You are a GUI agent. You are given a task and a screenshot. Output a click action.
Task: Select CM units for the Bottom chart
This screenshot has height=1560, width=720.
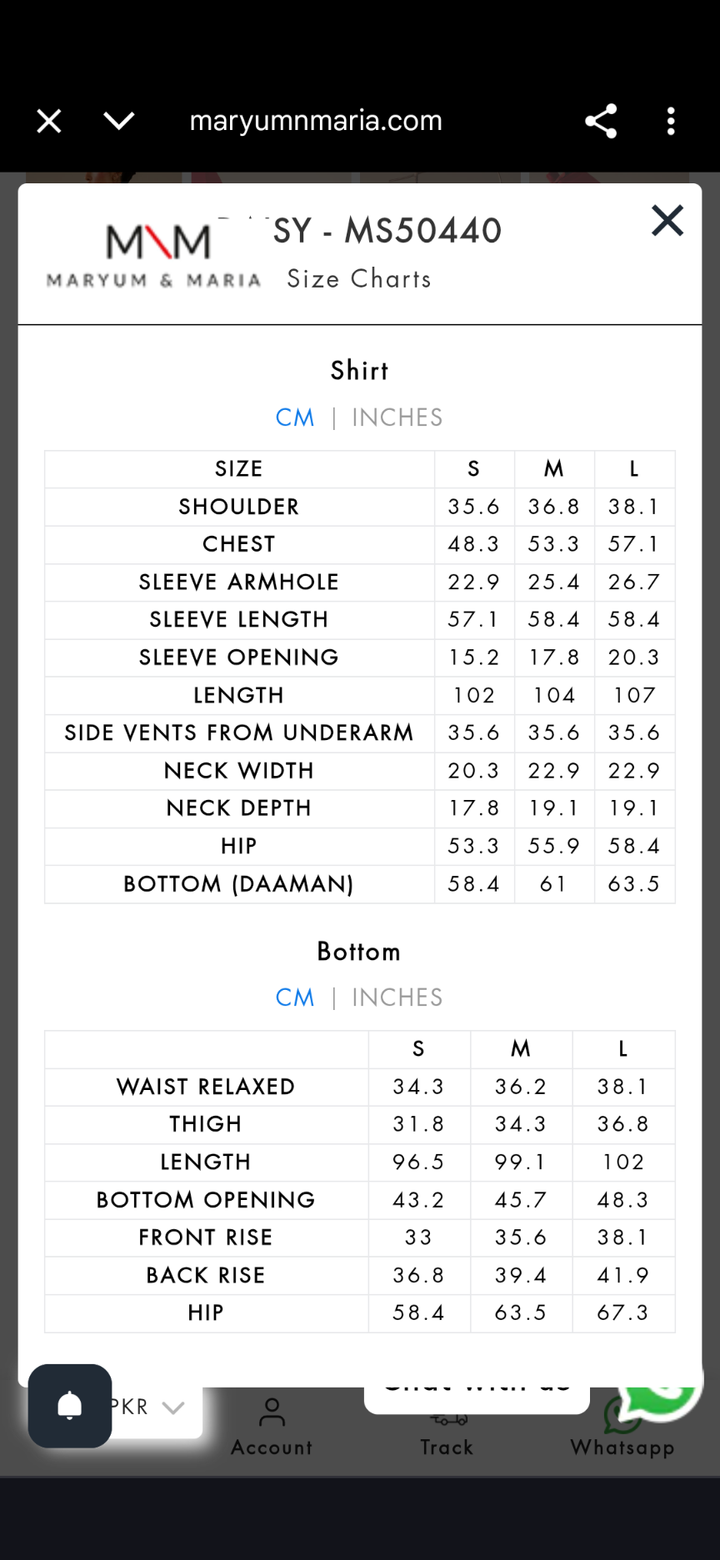coord(295,998)
